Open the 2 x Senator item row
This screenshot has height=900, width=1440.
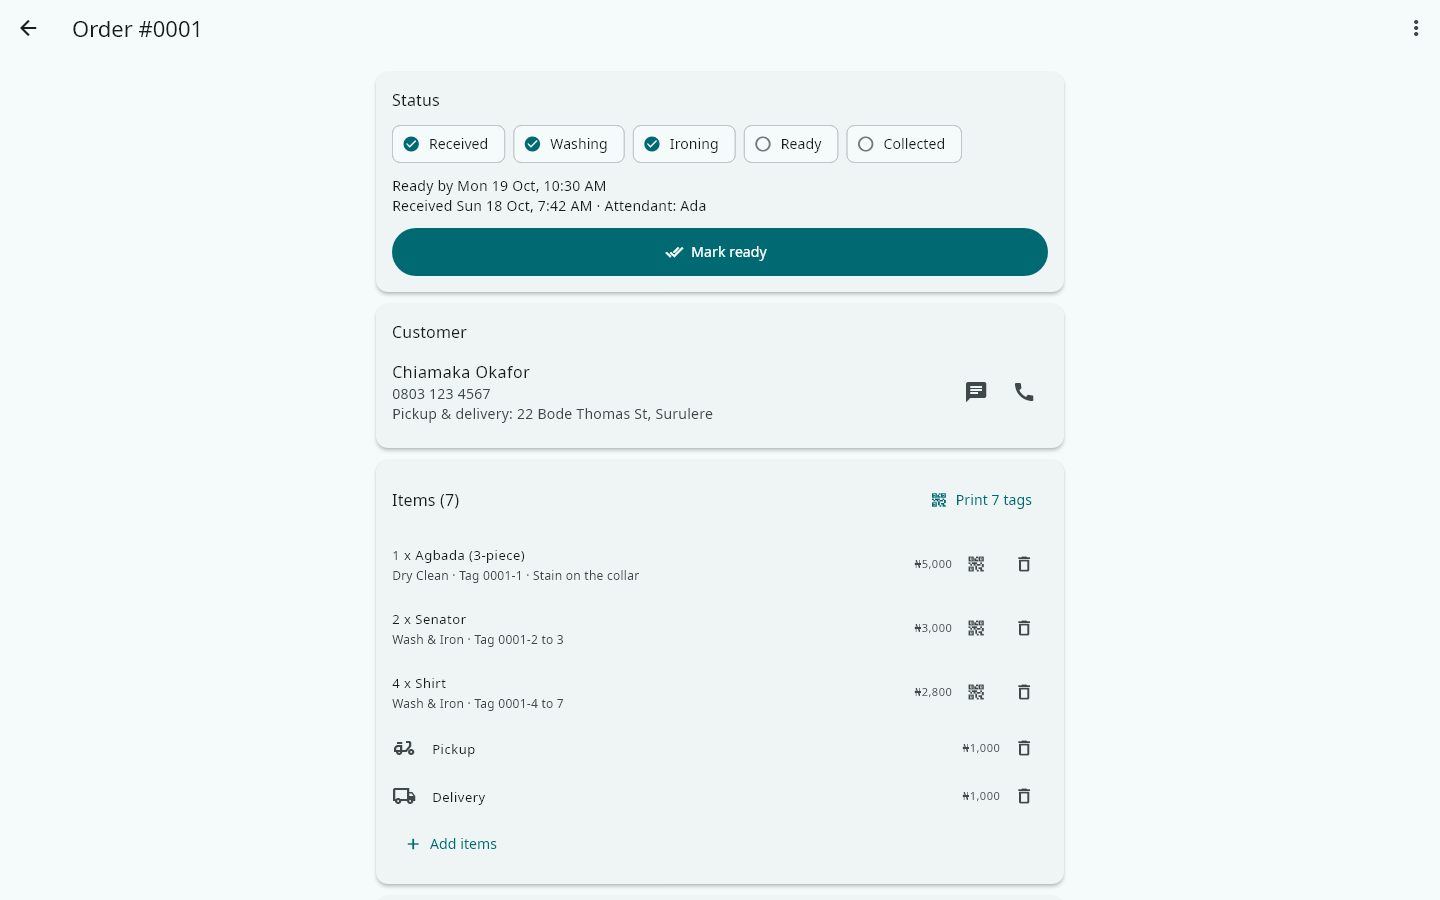point(720,628)
